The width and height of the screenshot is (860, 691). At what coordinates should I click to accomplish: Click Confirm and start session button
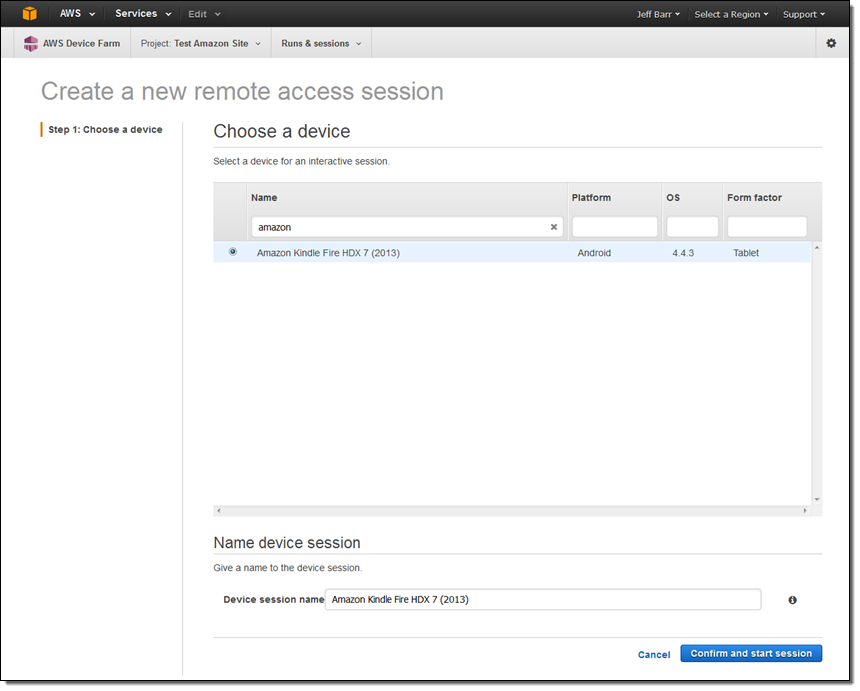tap(751, 653)
